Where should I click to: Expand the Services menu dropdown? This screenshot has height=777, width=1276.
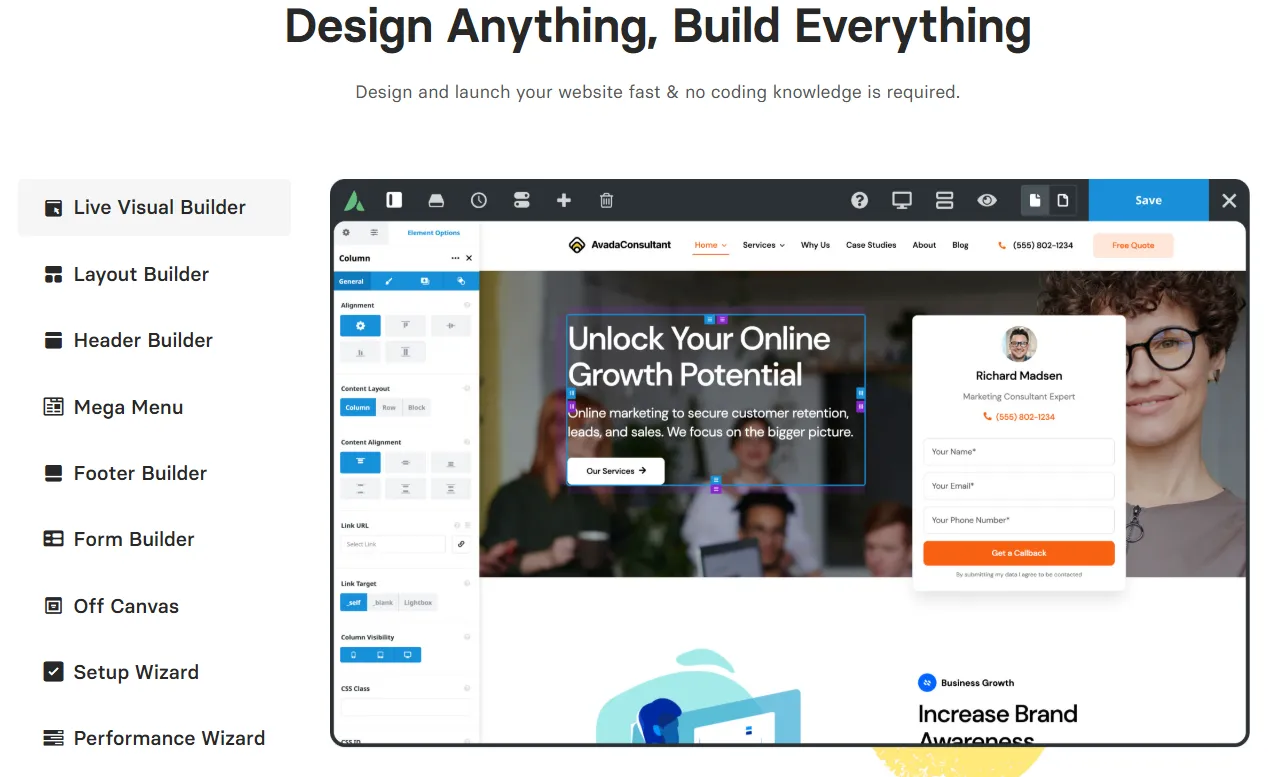click(x=763, y=245)
